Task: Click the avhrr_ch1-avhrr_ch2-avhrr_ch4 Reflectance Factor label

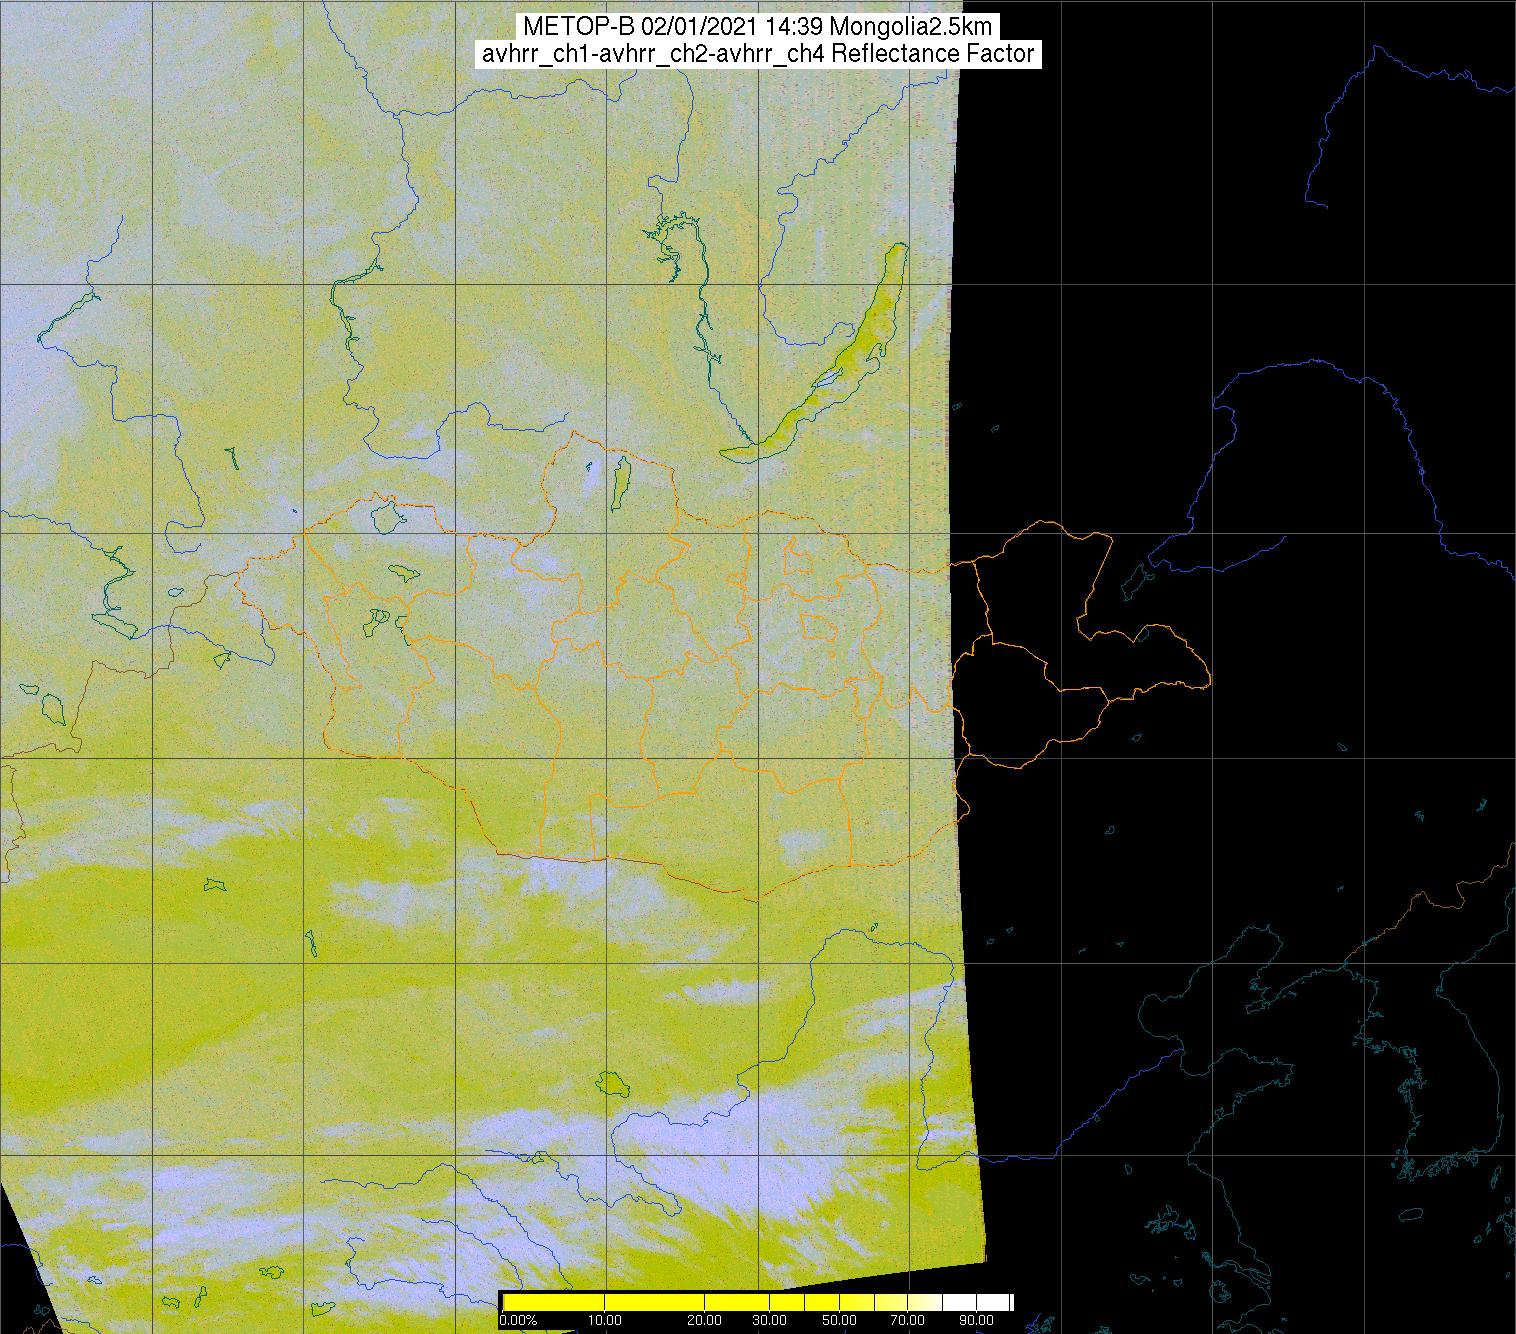Action: (x=758, y=54)
